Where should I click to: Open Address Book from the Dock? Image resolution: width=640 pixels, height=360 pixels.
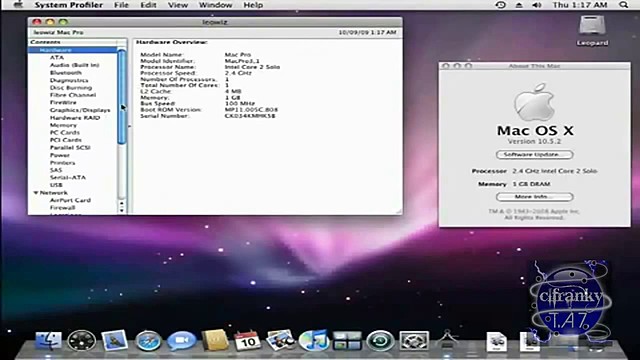(215, 340)
